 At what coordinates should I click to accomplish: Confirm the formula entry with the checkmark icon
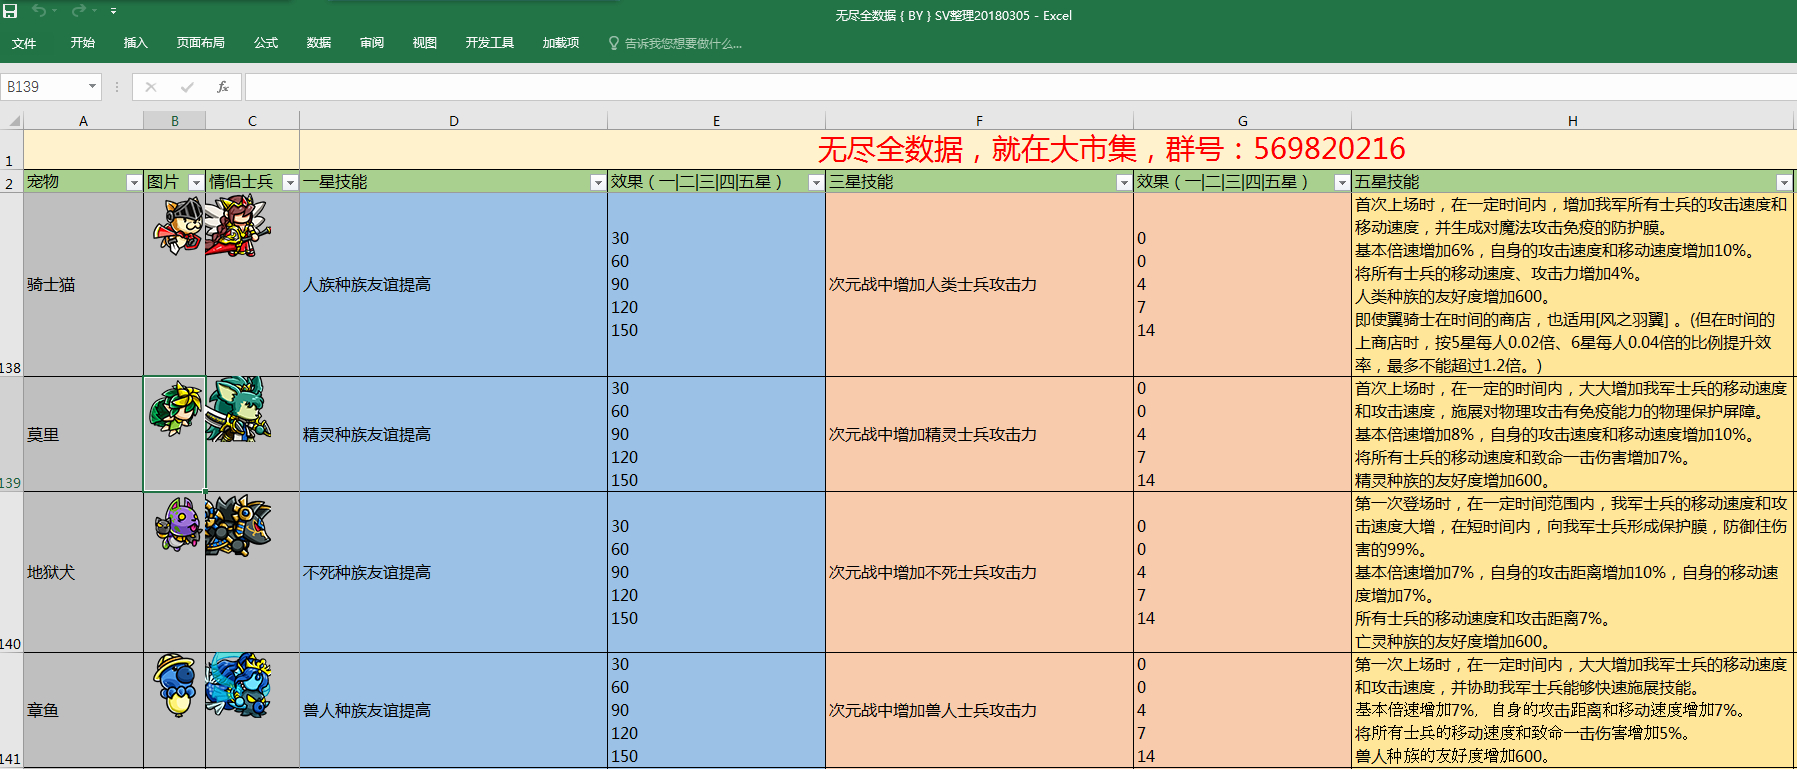tap(187, 87)
